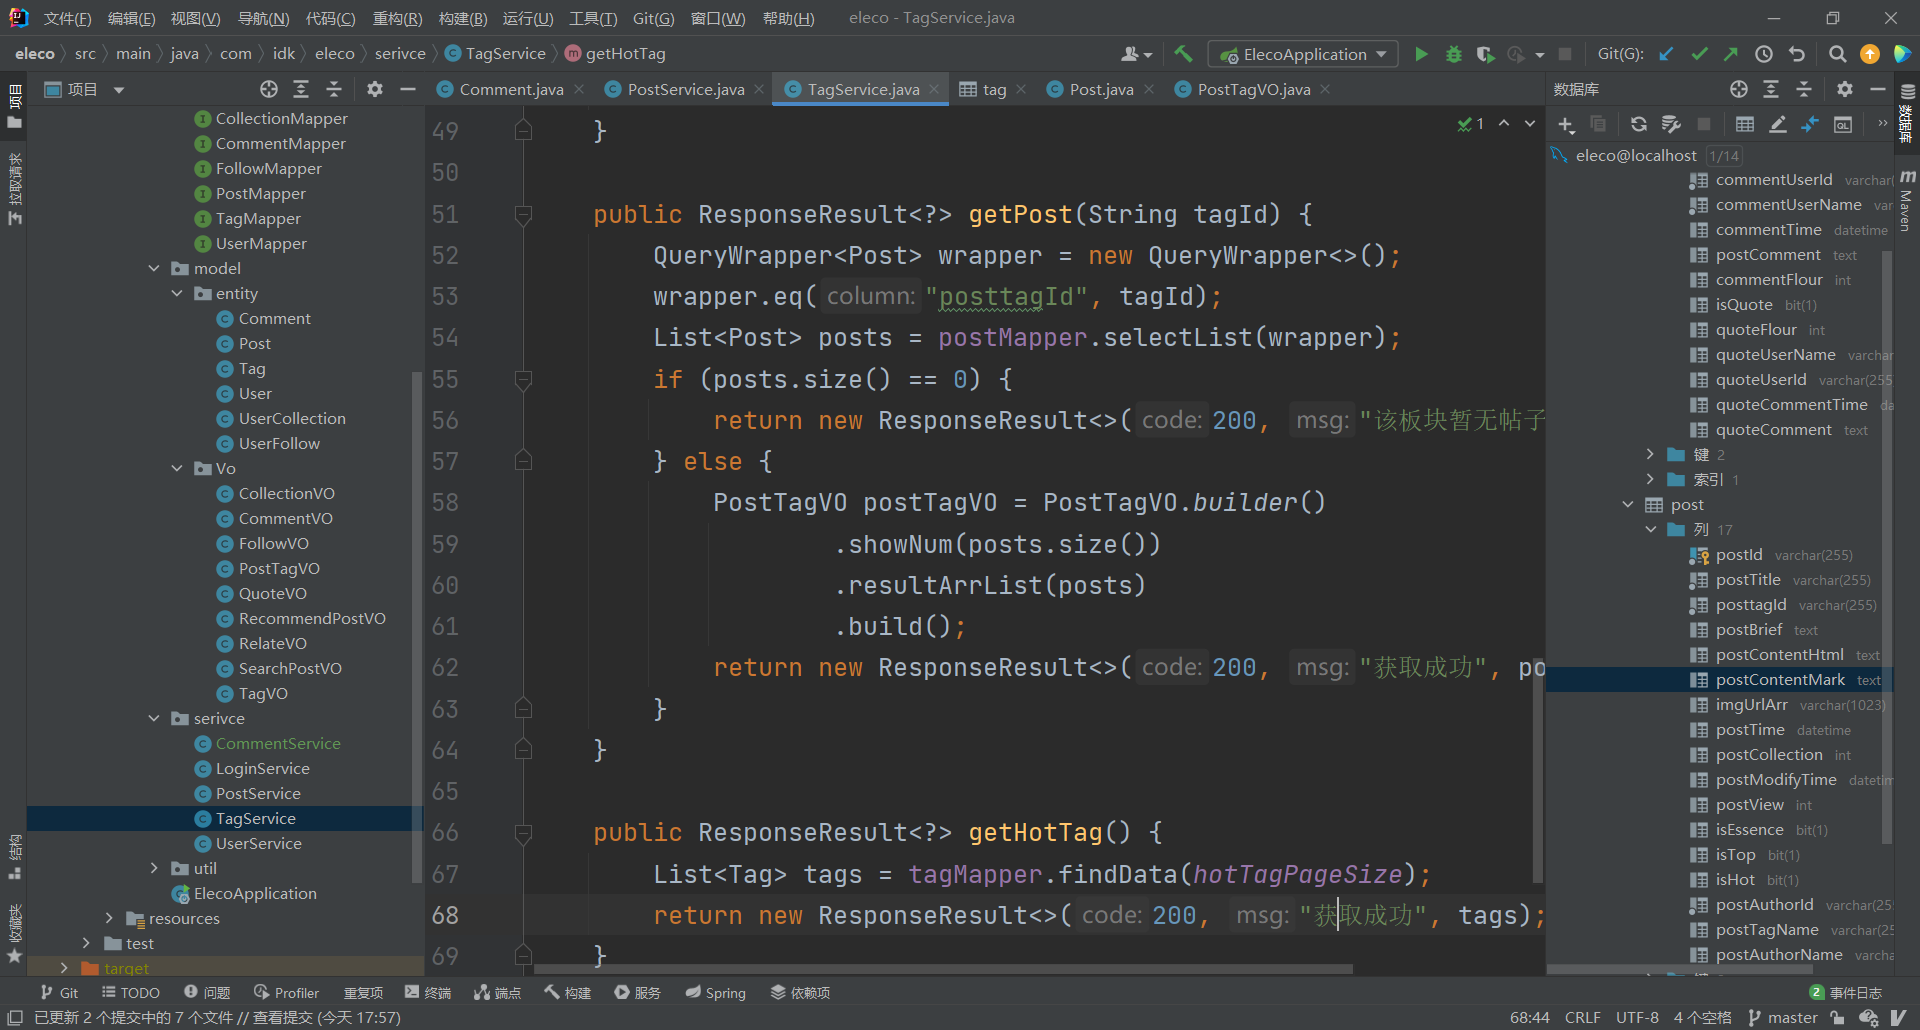Collapse all in project panel
Image resolution: width=1920 pixels, height=1030 pixels.
pos(334,89)
